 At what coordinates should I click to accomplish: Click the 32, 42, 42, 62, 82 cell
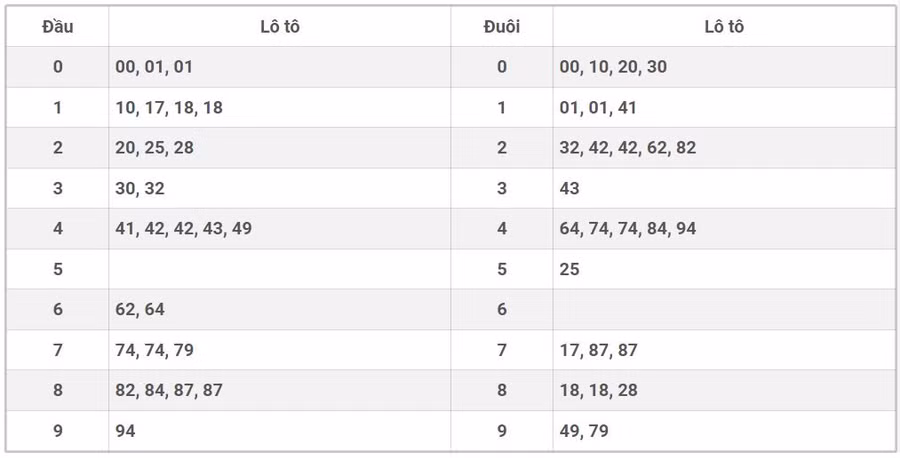tap(627, 148)
